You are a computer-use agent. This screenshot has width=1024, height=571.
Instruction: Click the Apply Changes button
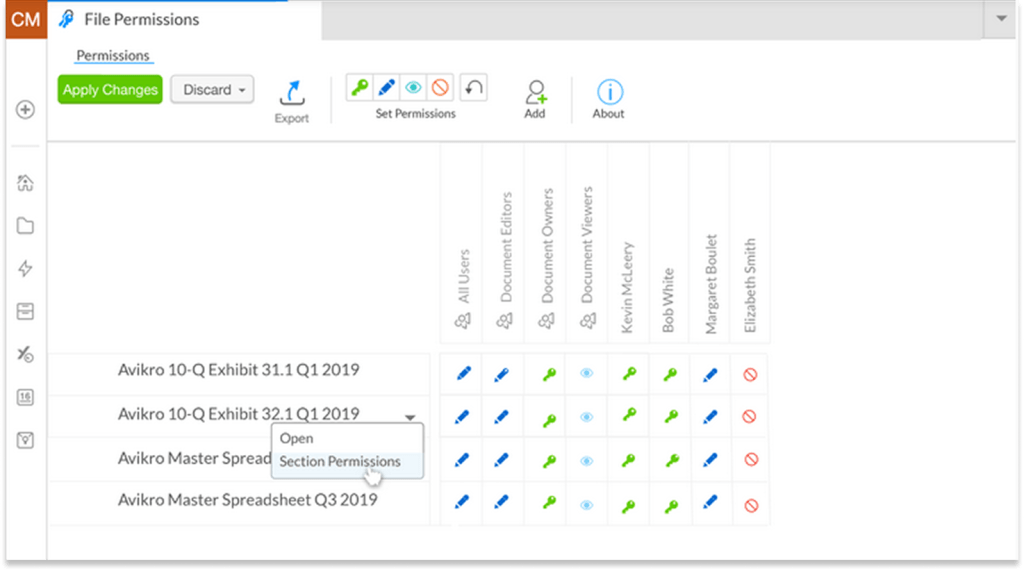(x=110, y=90)
